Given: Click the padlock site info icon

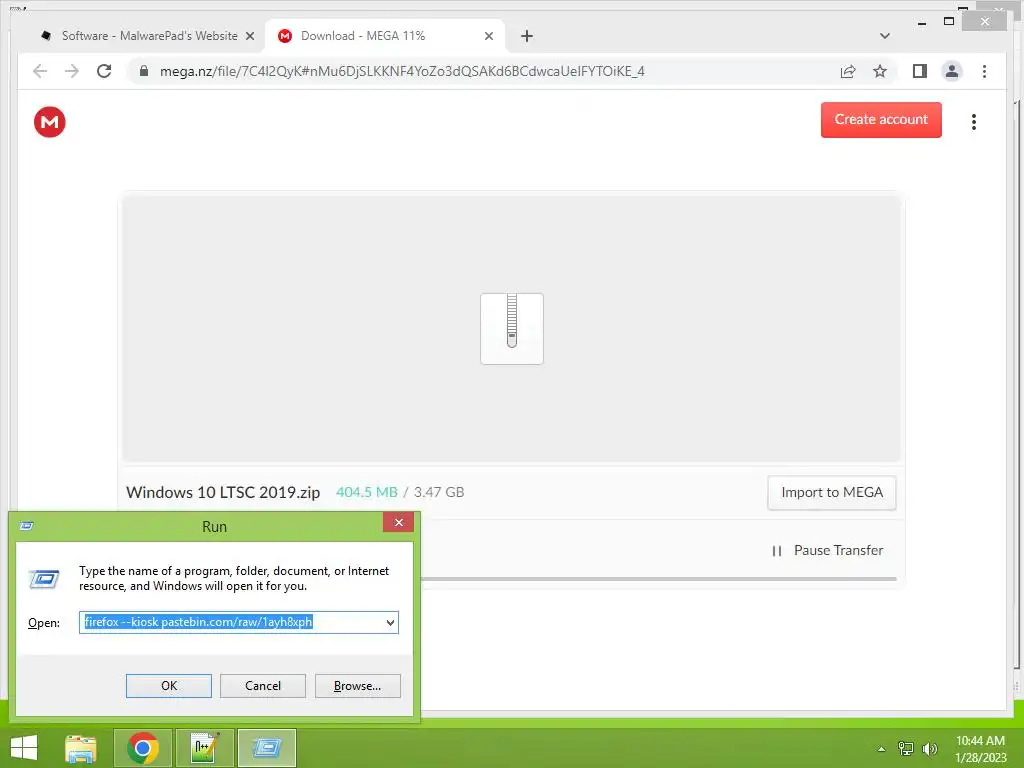Looking at the screenshot, I should coord(144,71).
